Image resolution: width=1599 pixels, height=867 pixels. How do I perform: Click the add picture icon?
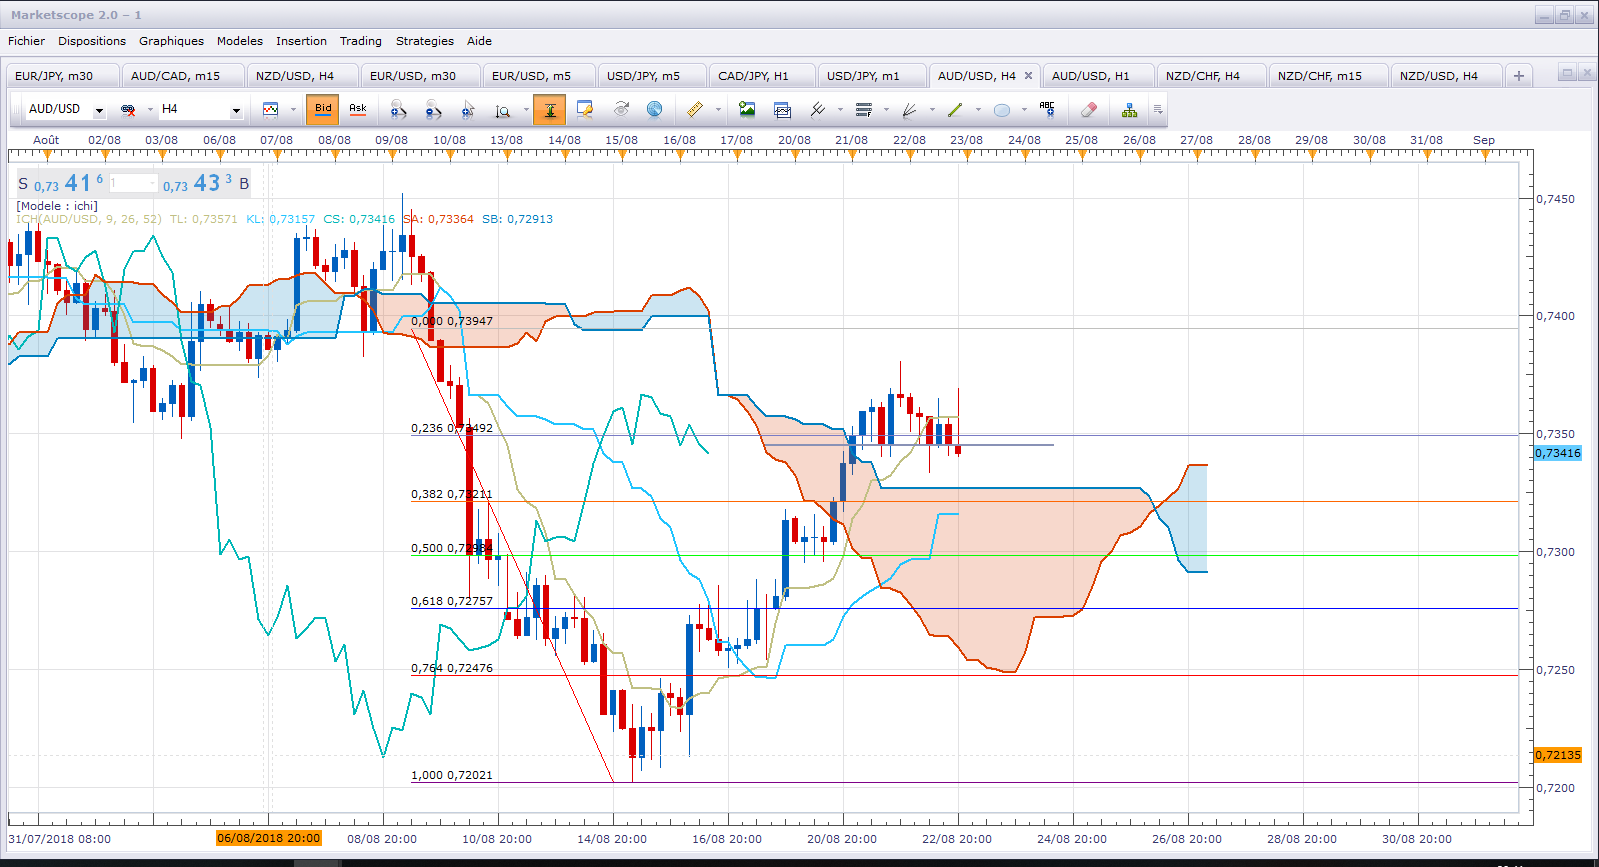tap(747, 109)
